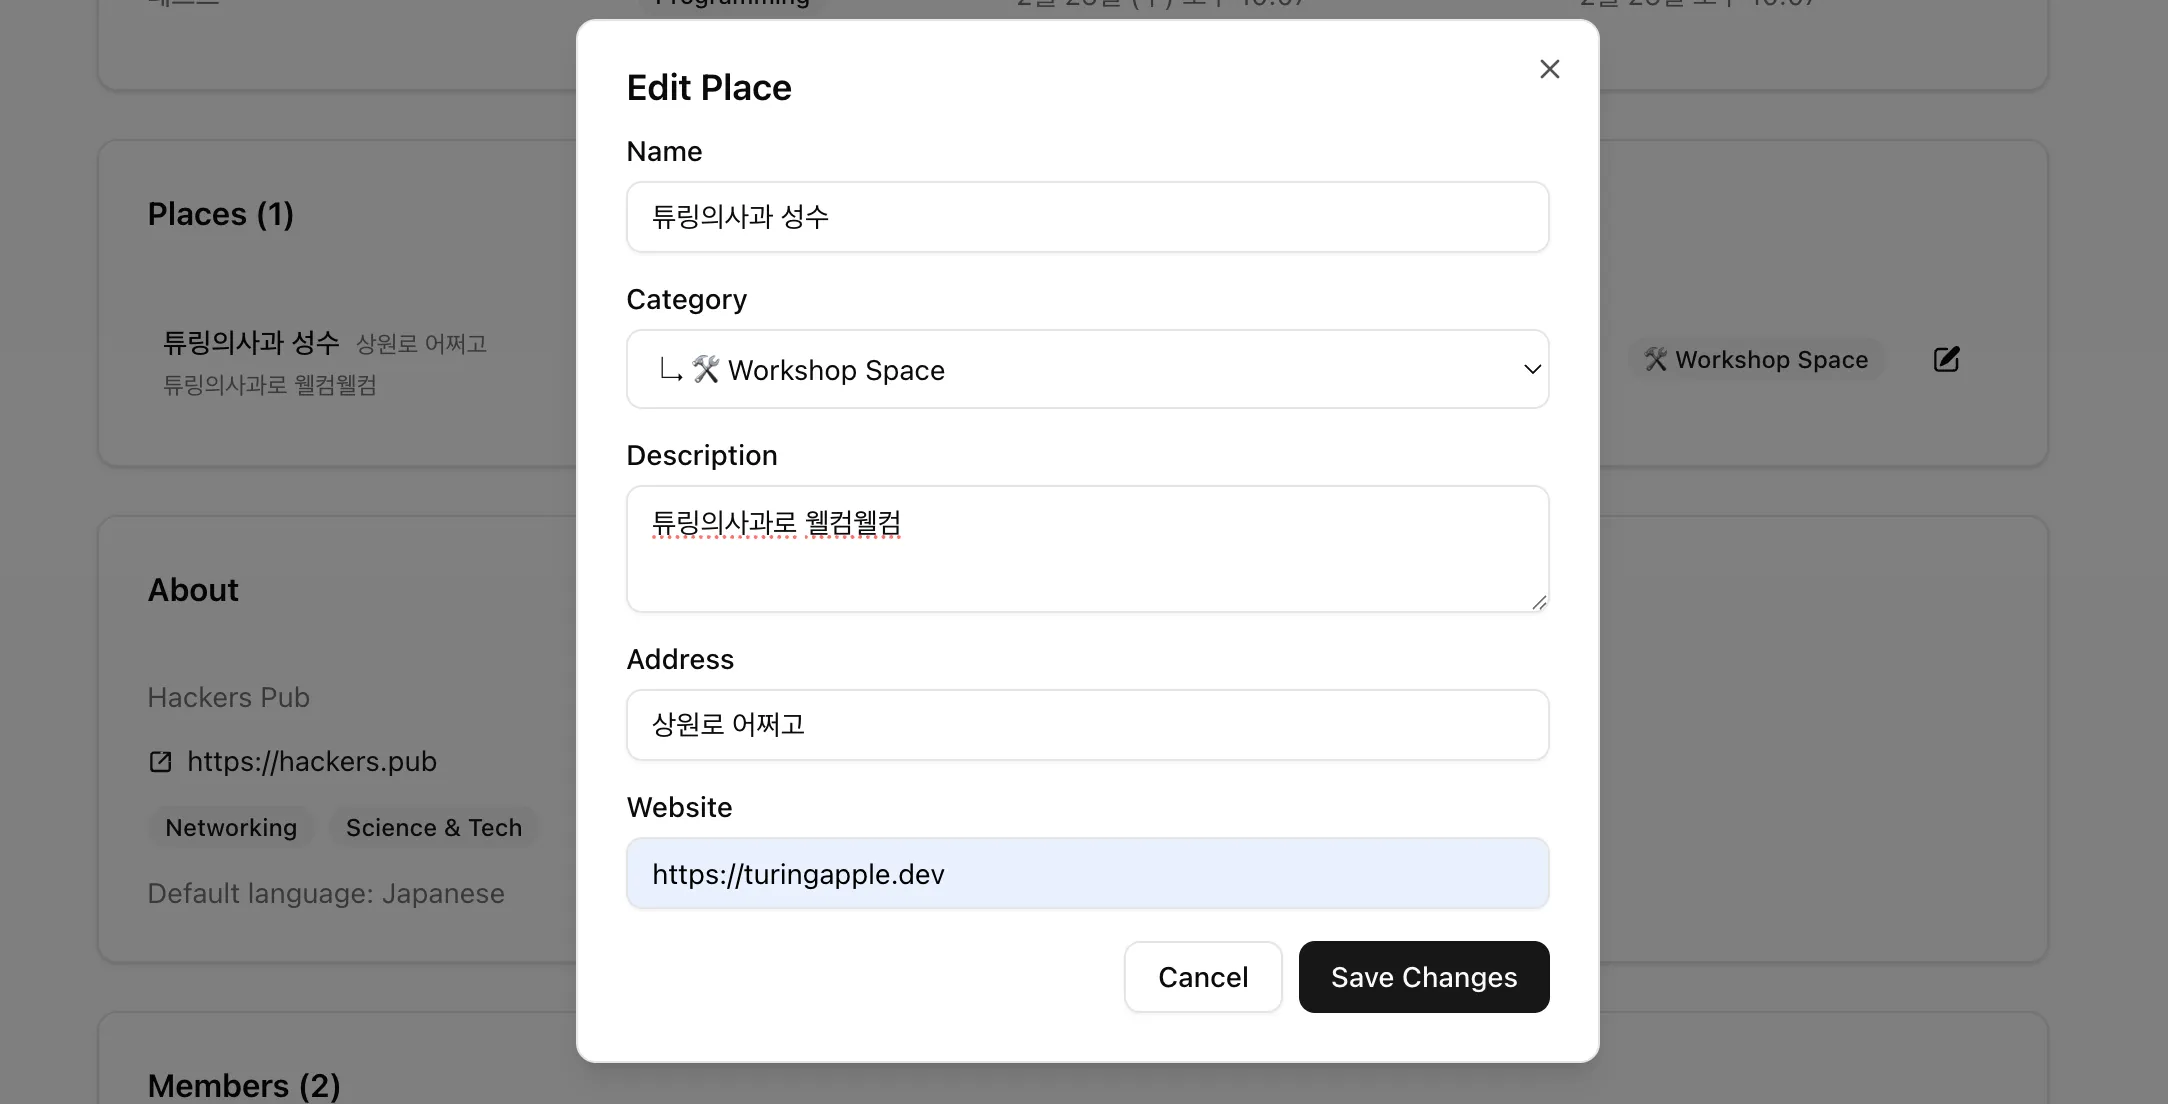The image size is (2168, 1104).
Task: Click the Address input field
Action: 1087,725
